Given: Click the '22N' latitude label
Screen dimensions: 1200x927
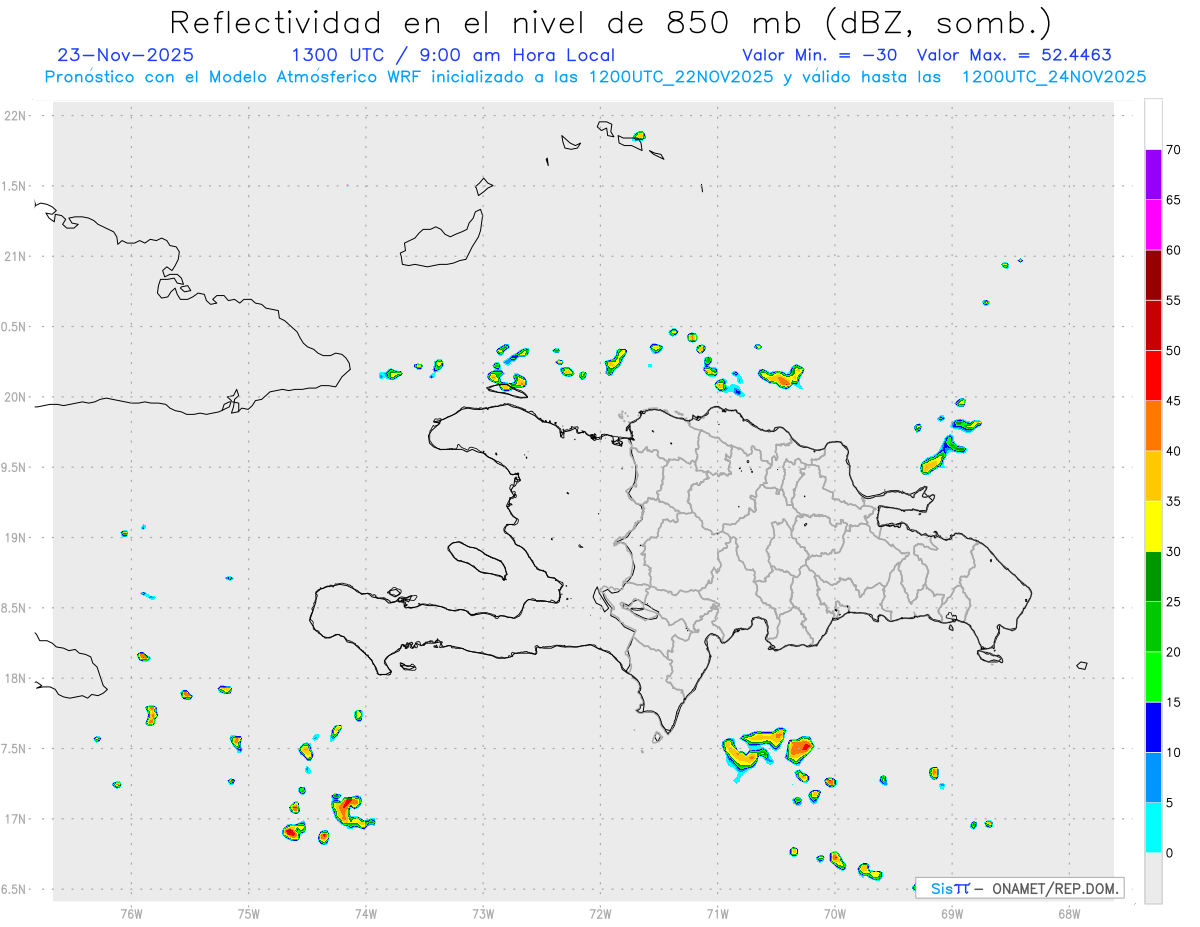Looking at the screenshot, I should (15, 115).
